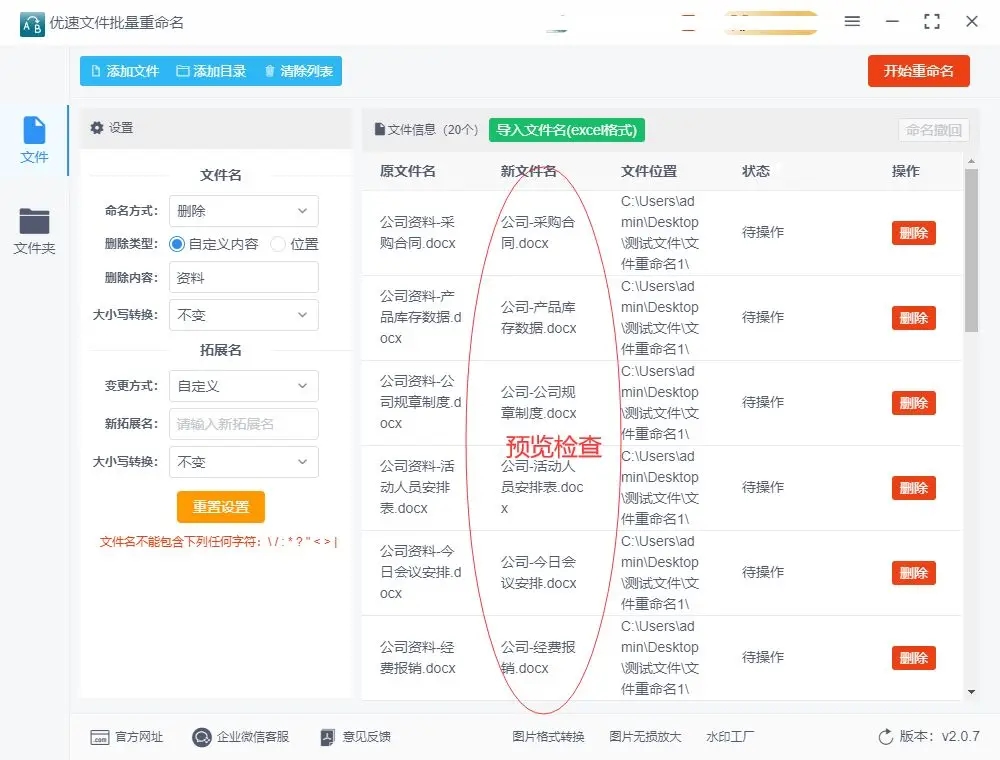Click 待操作 status in 采购合同 row
1000x760 pixels.
pyautogui.click(x=763, y=232)
